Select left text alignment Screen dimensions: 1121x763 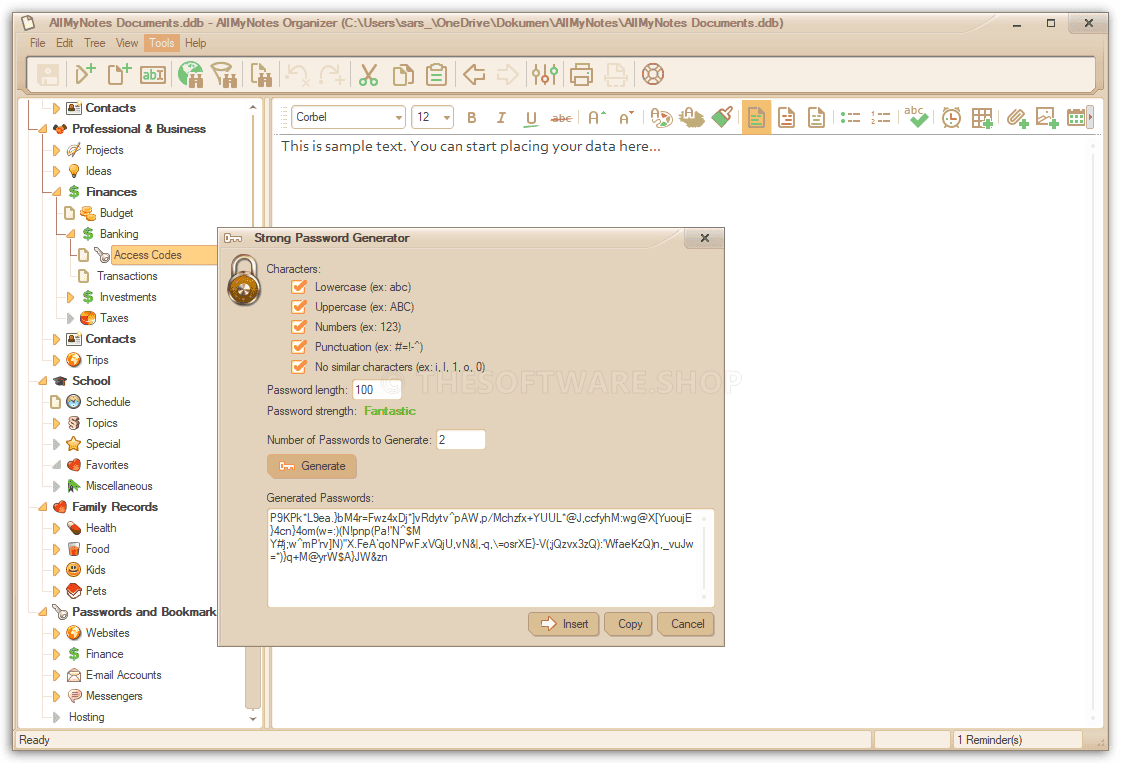tap(756, 117)
